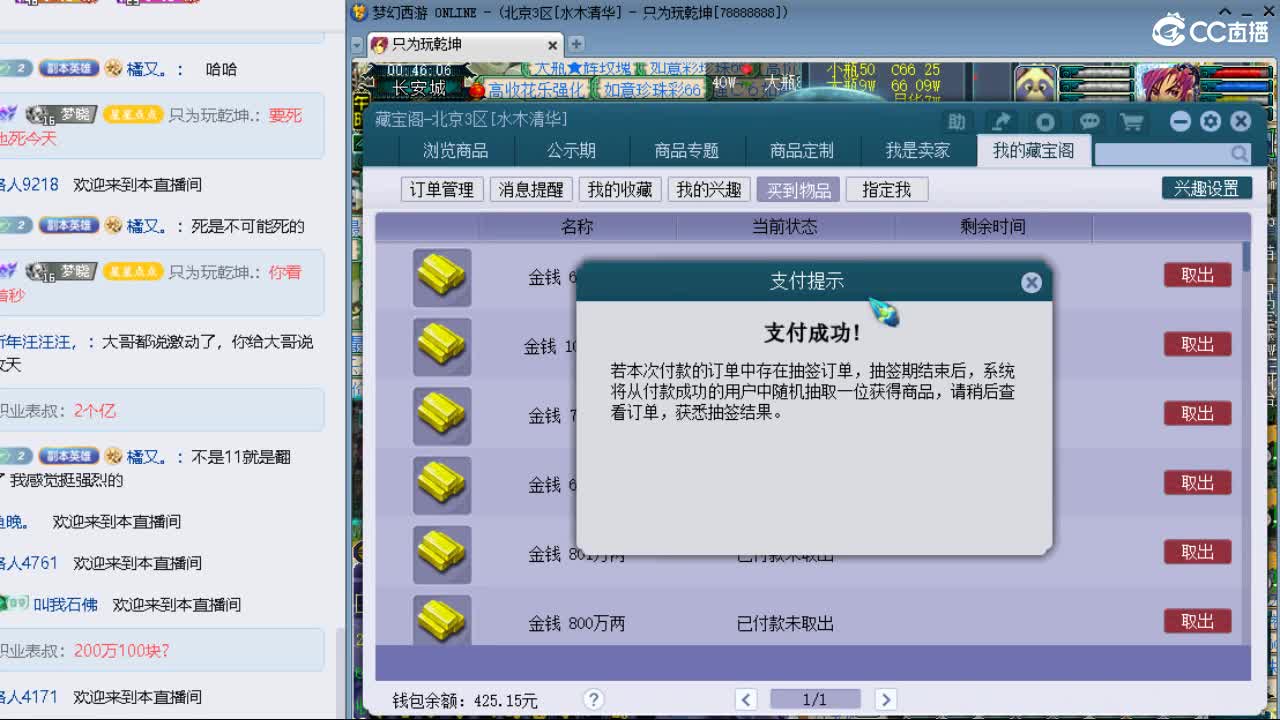Click the 支付成功! heading text
The image size is (1280, 720).
pos(813,333)
